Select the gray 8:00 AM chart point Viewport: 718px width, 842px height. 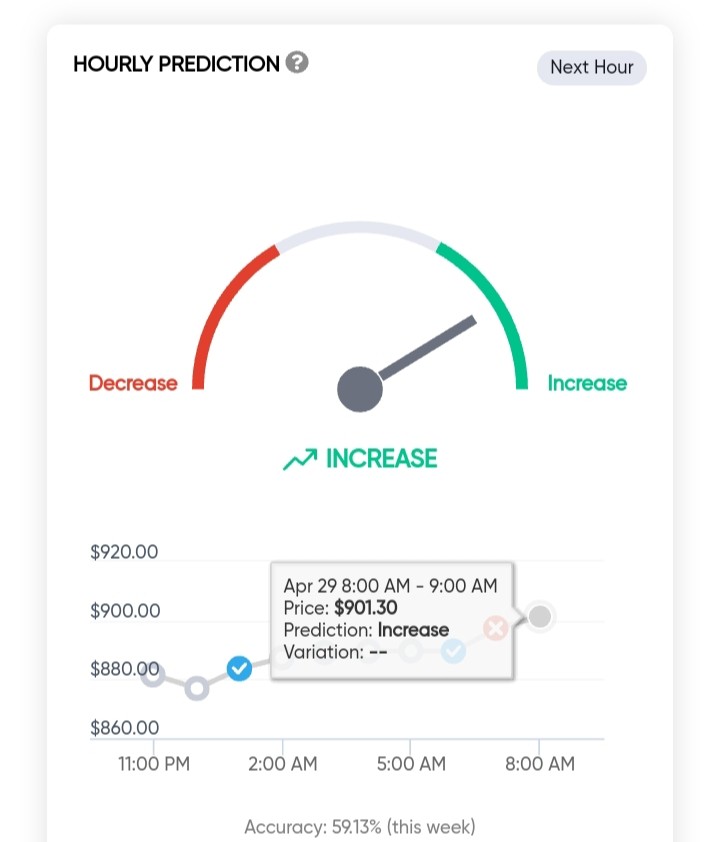click(x=540, y=616)
